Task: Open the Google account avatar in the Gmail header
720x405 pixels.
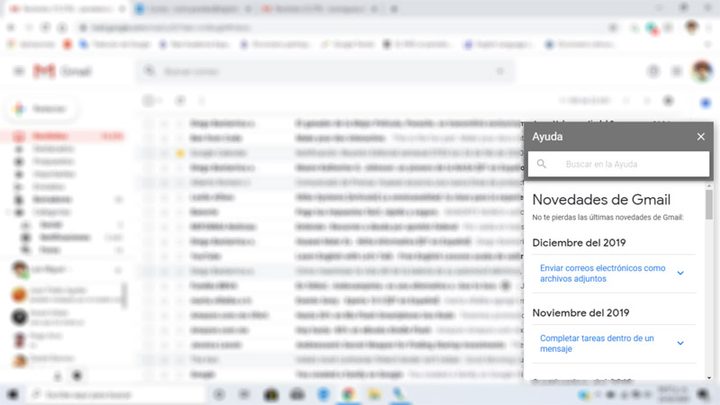Action: pos(702,72)
